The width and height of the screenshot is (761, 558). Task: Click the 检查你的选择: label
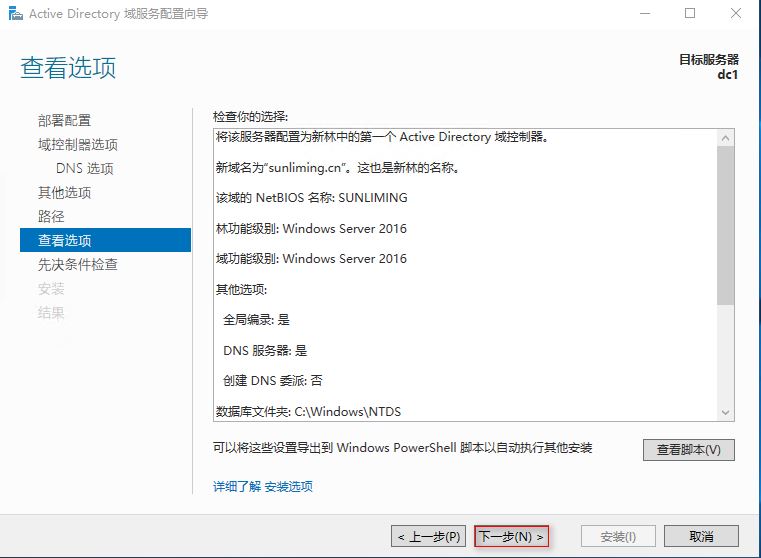pos(250,116)
